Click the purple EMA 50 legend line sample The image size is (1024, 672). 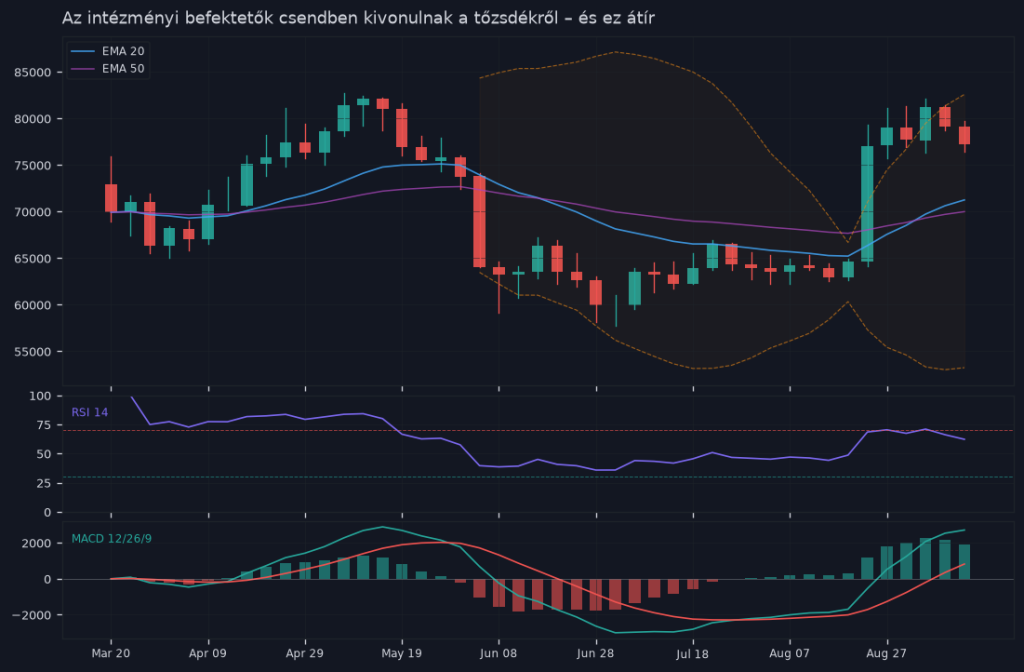pos(83,69)
